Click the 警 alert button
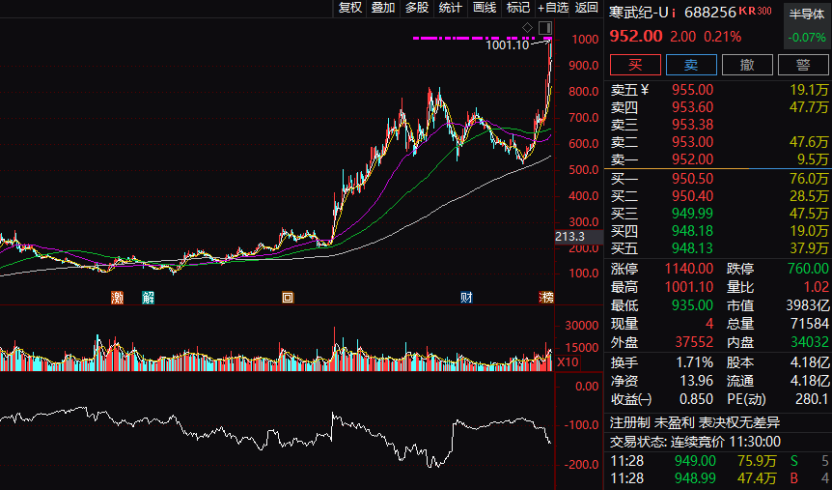The width and height of the screenshot is (832, 490). pyautogui.click(x=803, y=65)
